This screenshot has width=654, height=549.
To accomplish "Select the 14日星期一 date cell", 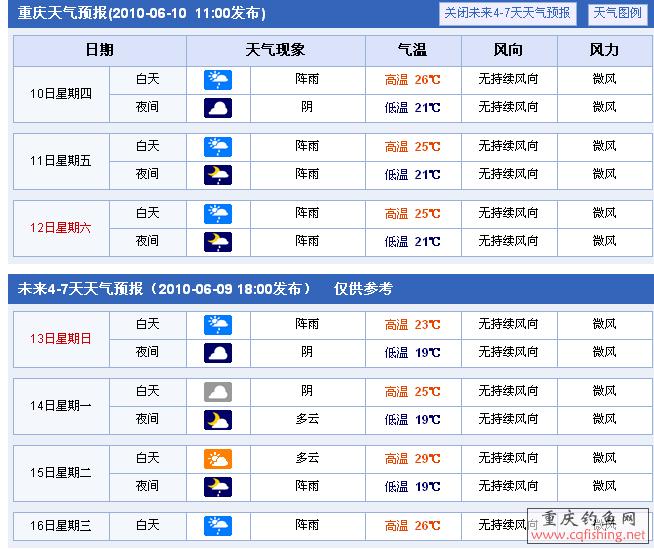I will (61, 406).
